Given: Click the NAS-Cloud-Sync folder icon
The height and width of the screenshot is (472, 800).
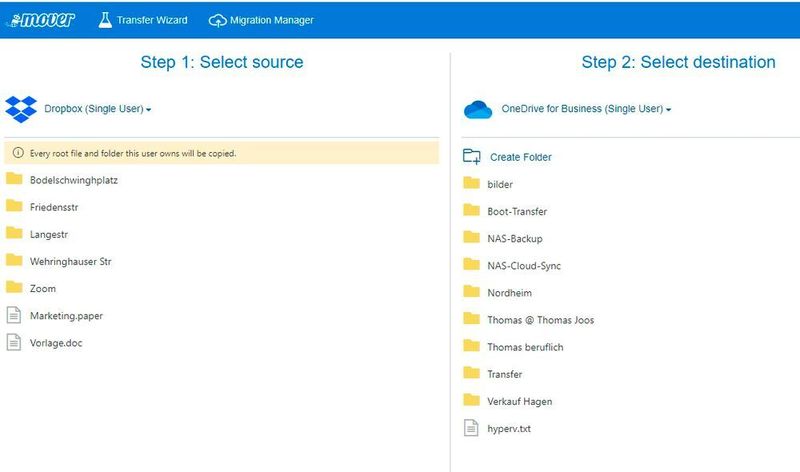Looking at the screenshot, I should 471,264.
